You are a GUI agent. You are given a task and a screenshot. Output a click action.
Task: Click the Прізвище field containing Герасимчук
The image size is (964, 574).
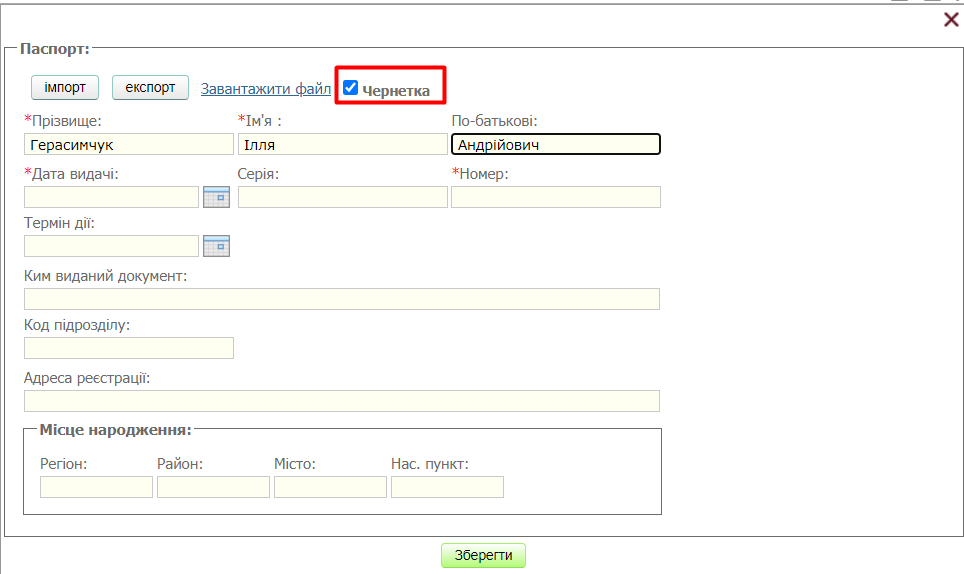click(x=128, y=145)
